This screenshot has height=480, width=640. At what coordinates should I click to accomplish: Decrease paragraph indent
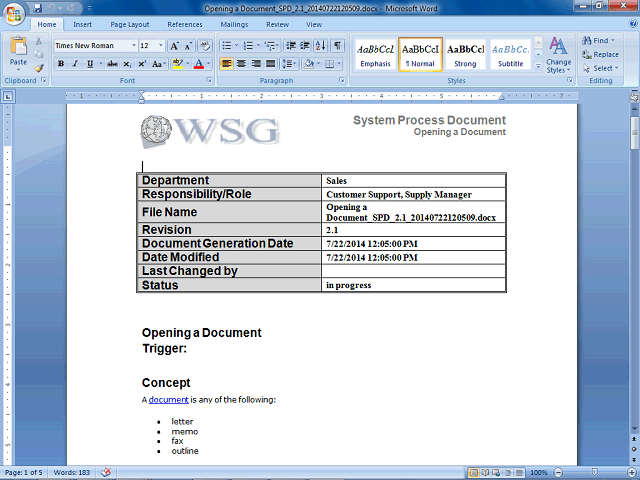pyautogui.click(x=291, y=46)
